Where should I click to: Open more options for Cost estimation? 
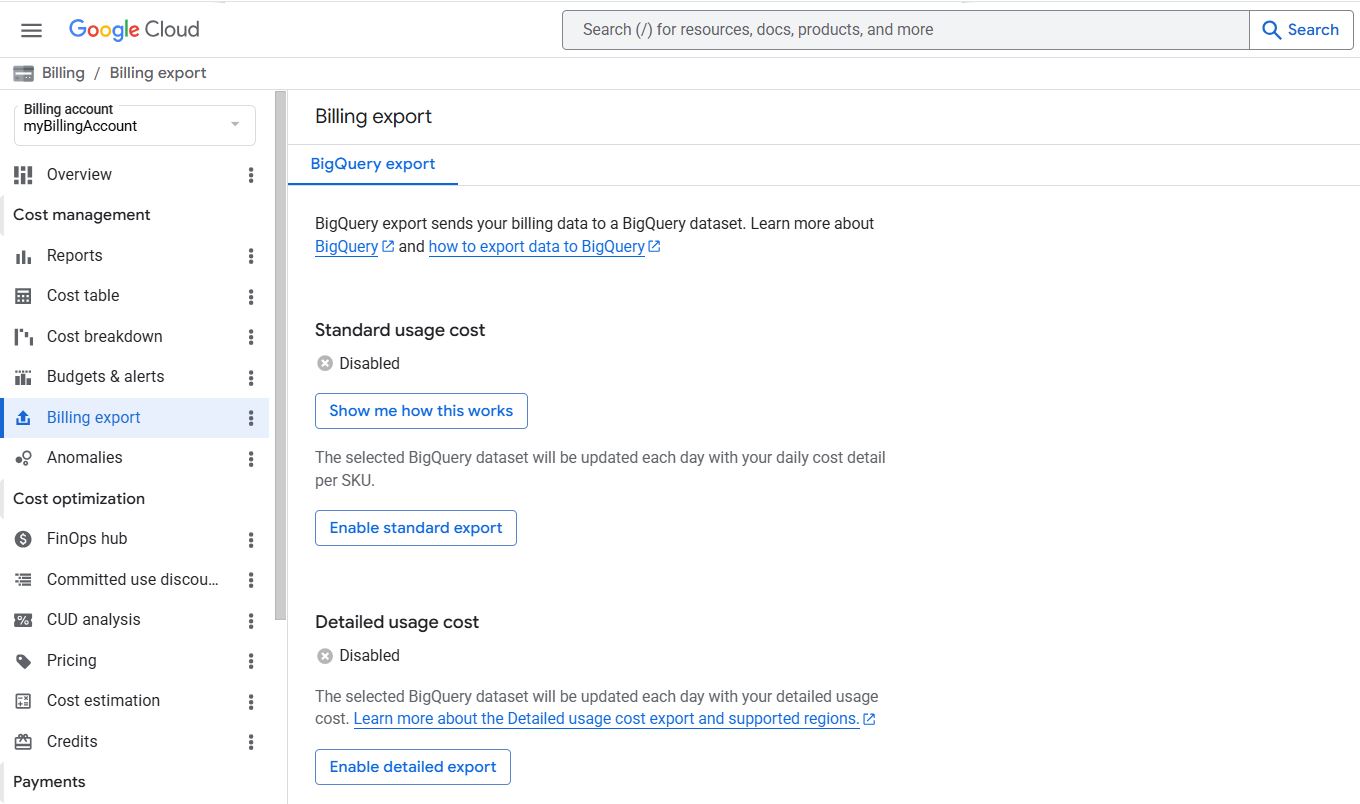coord(251,702)
